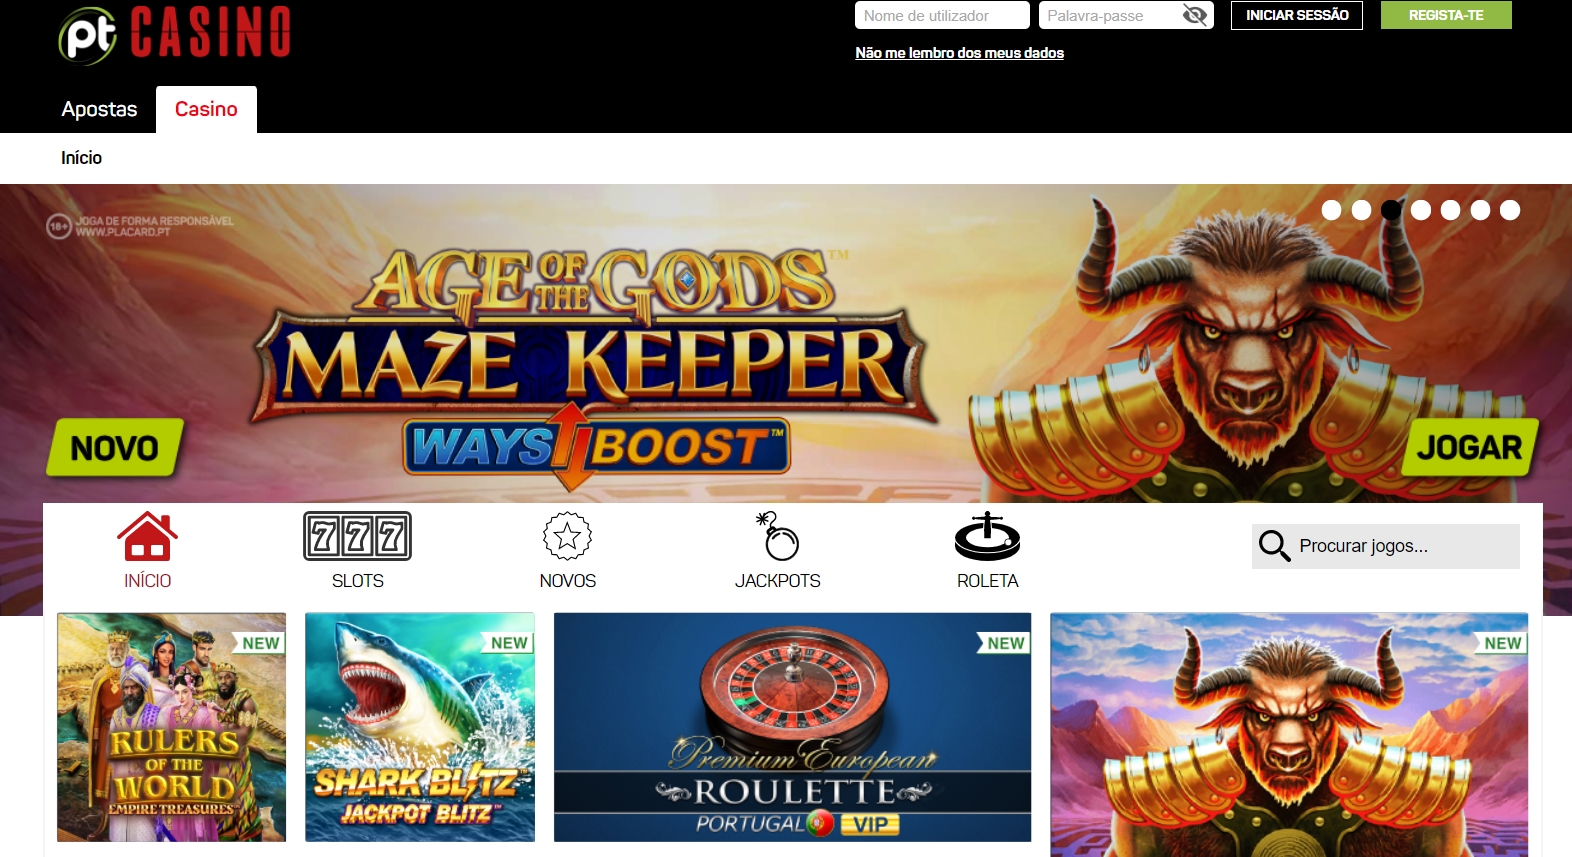
Task: Switch to the Casino tab
Action: (x=206, y=109)
